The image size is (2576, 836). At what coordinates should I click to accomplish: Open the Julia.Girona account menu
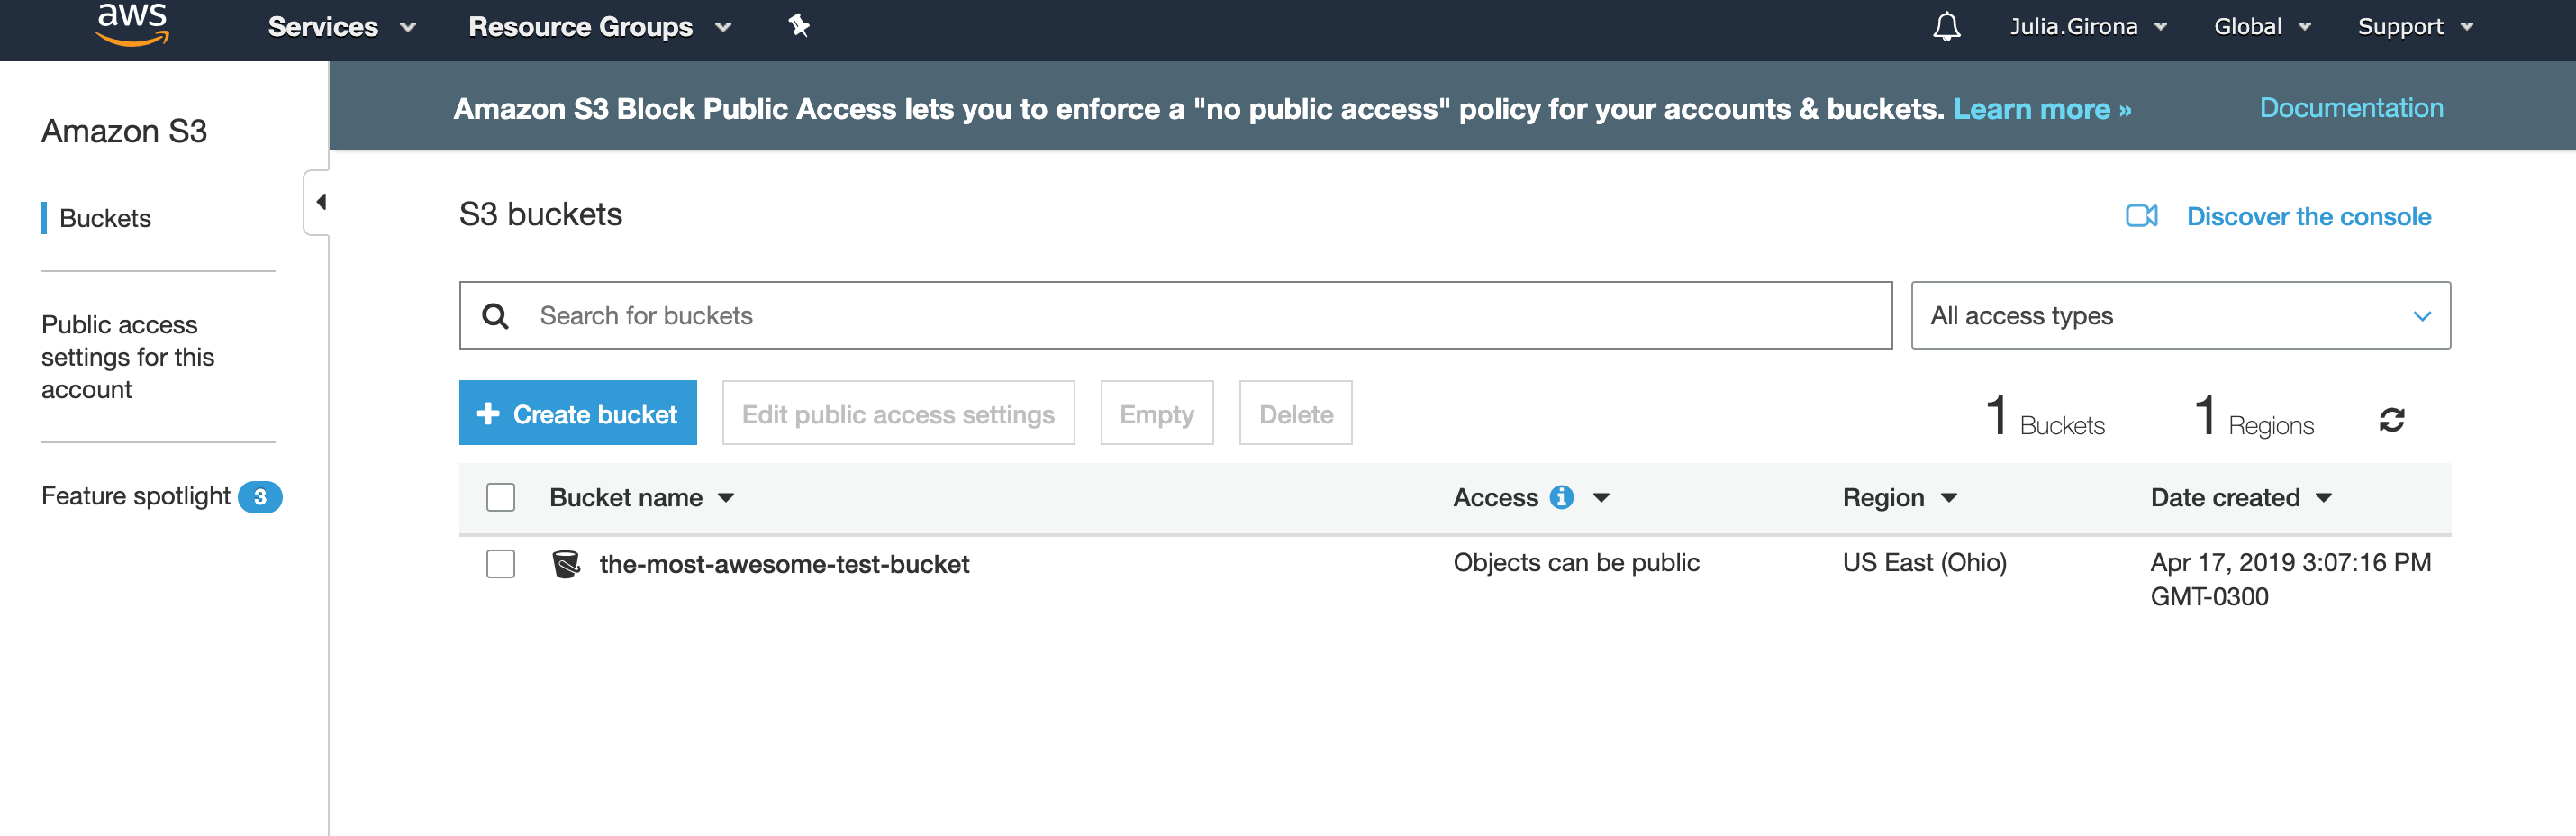pyautogui.click(x=2088, y=27)
